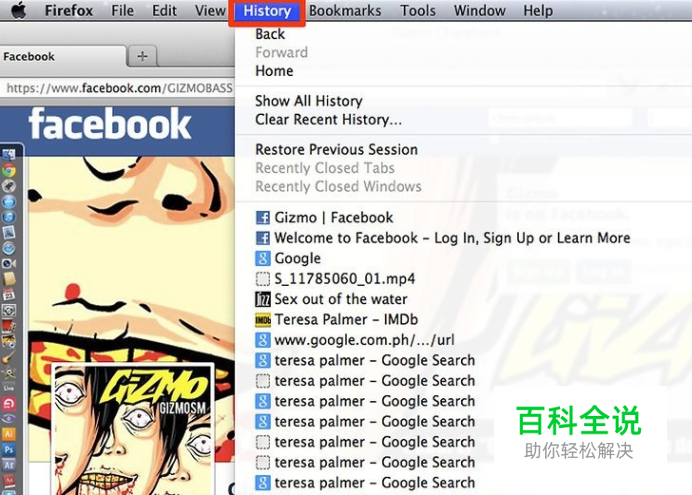Open GarageBand guitar icon in dock
Viewport: 692px width, 495px height.
9,357
